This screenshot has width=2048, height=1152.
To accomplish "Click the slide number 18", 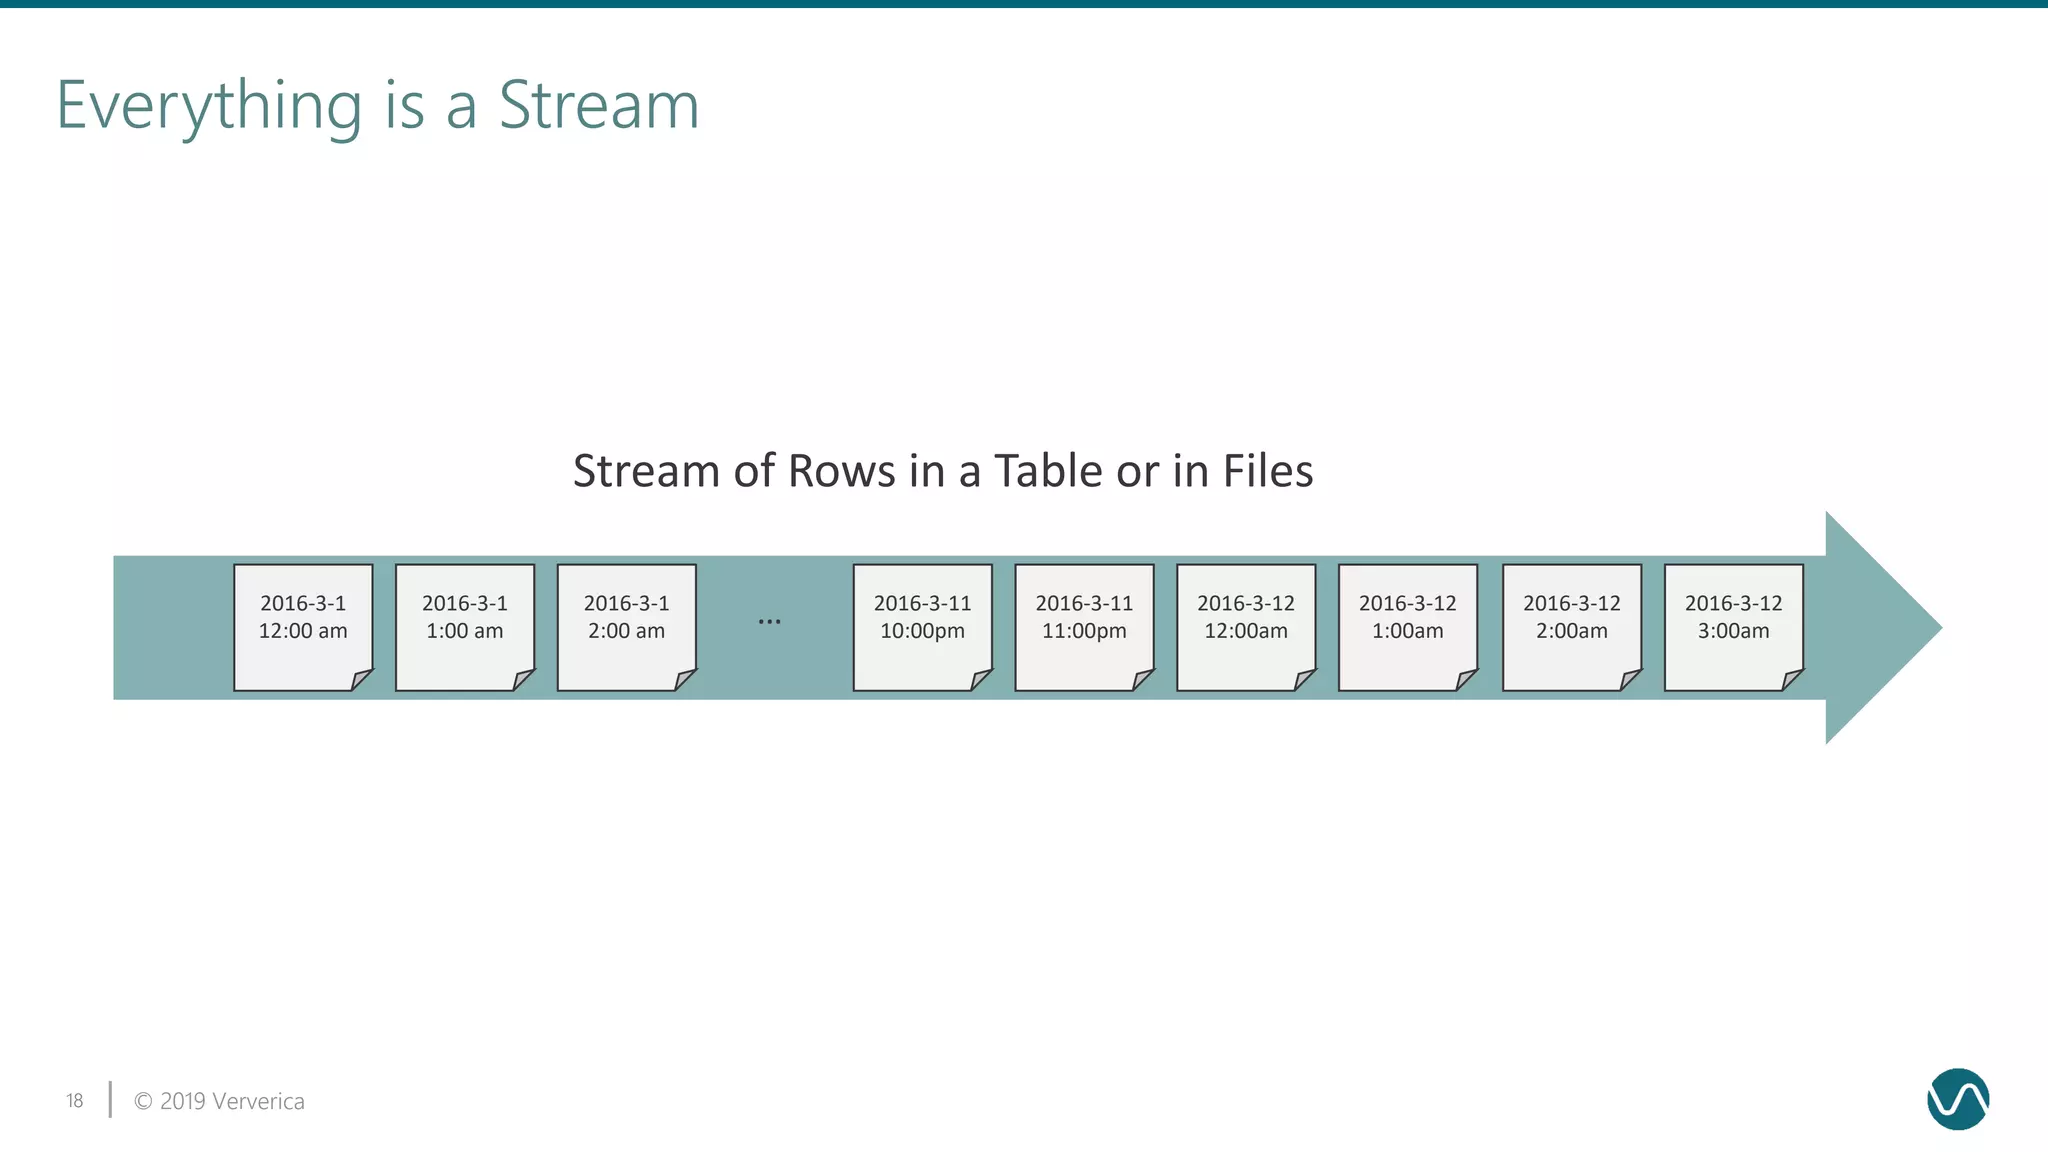I will coord(75,1100).
